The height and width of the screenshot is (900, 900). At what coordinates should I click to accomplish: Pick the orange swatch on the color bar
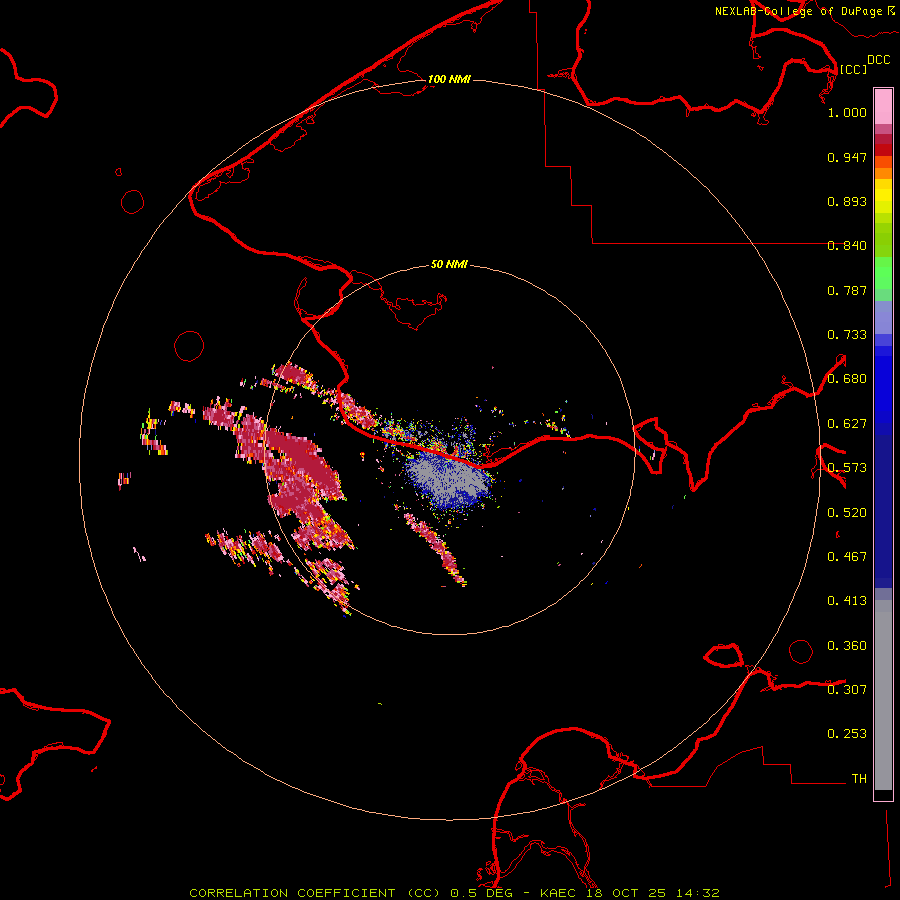pos(883,173)
